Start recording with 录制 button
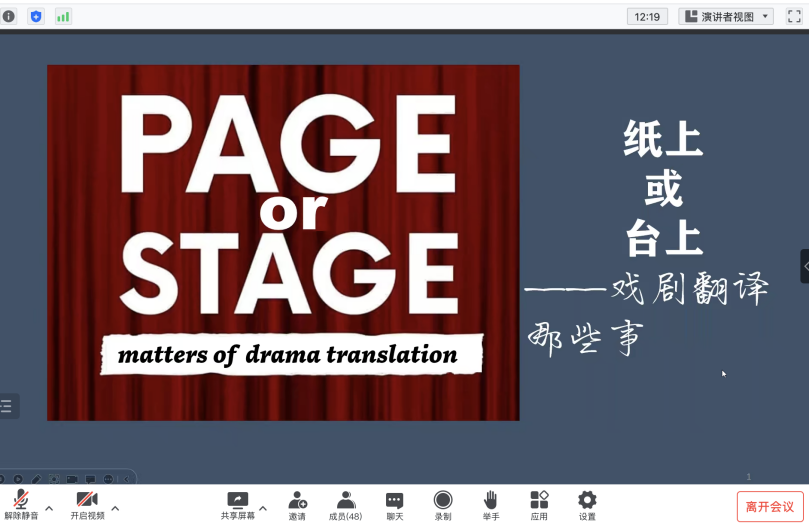This screenshot has height=523, width=809. tap(442, 503)
